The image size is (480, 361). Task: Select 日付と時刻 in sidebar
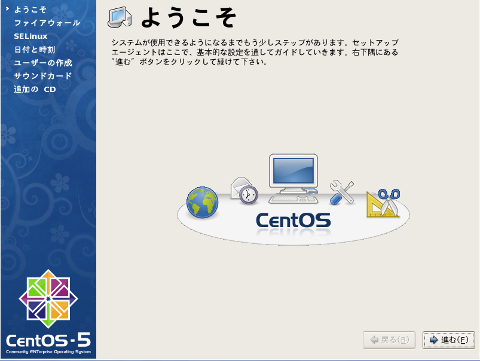(x=34, y=50)
